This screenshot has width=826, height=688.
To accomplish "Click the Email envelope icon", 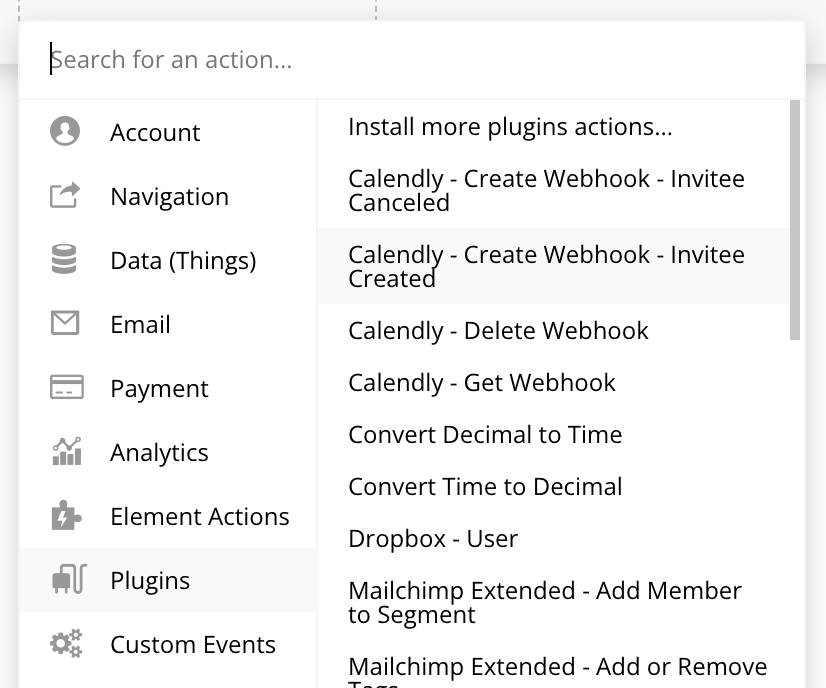I will [x=65, y=323].
